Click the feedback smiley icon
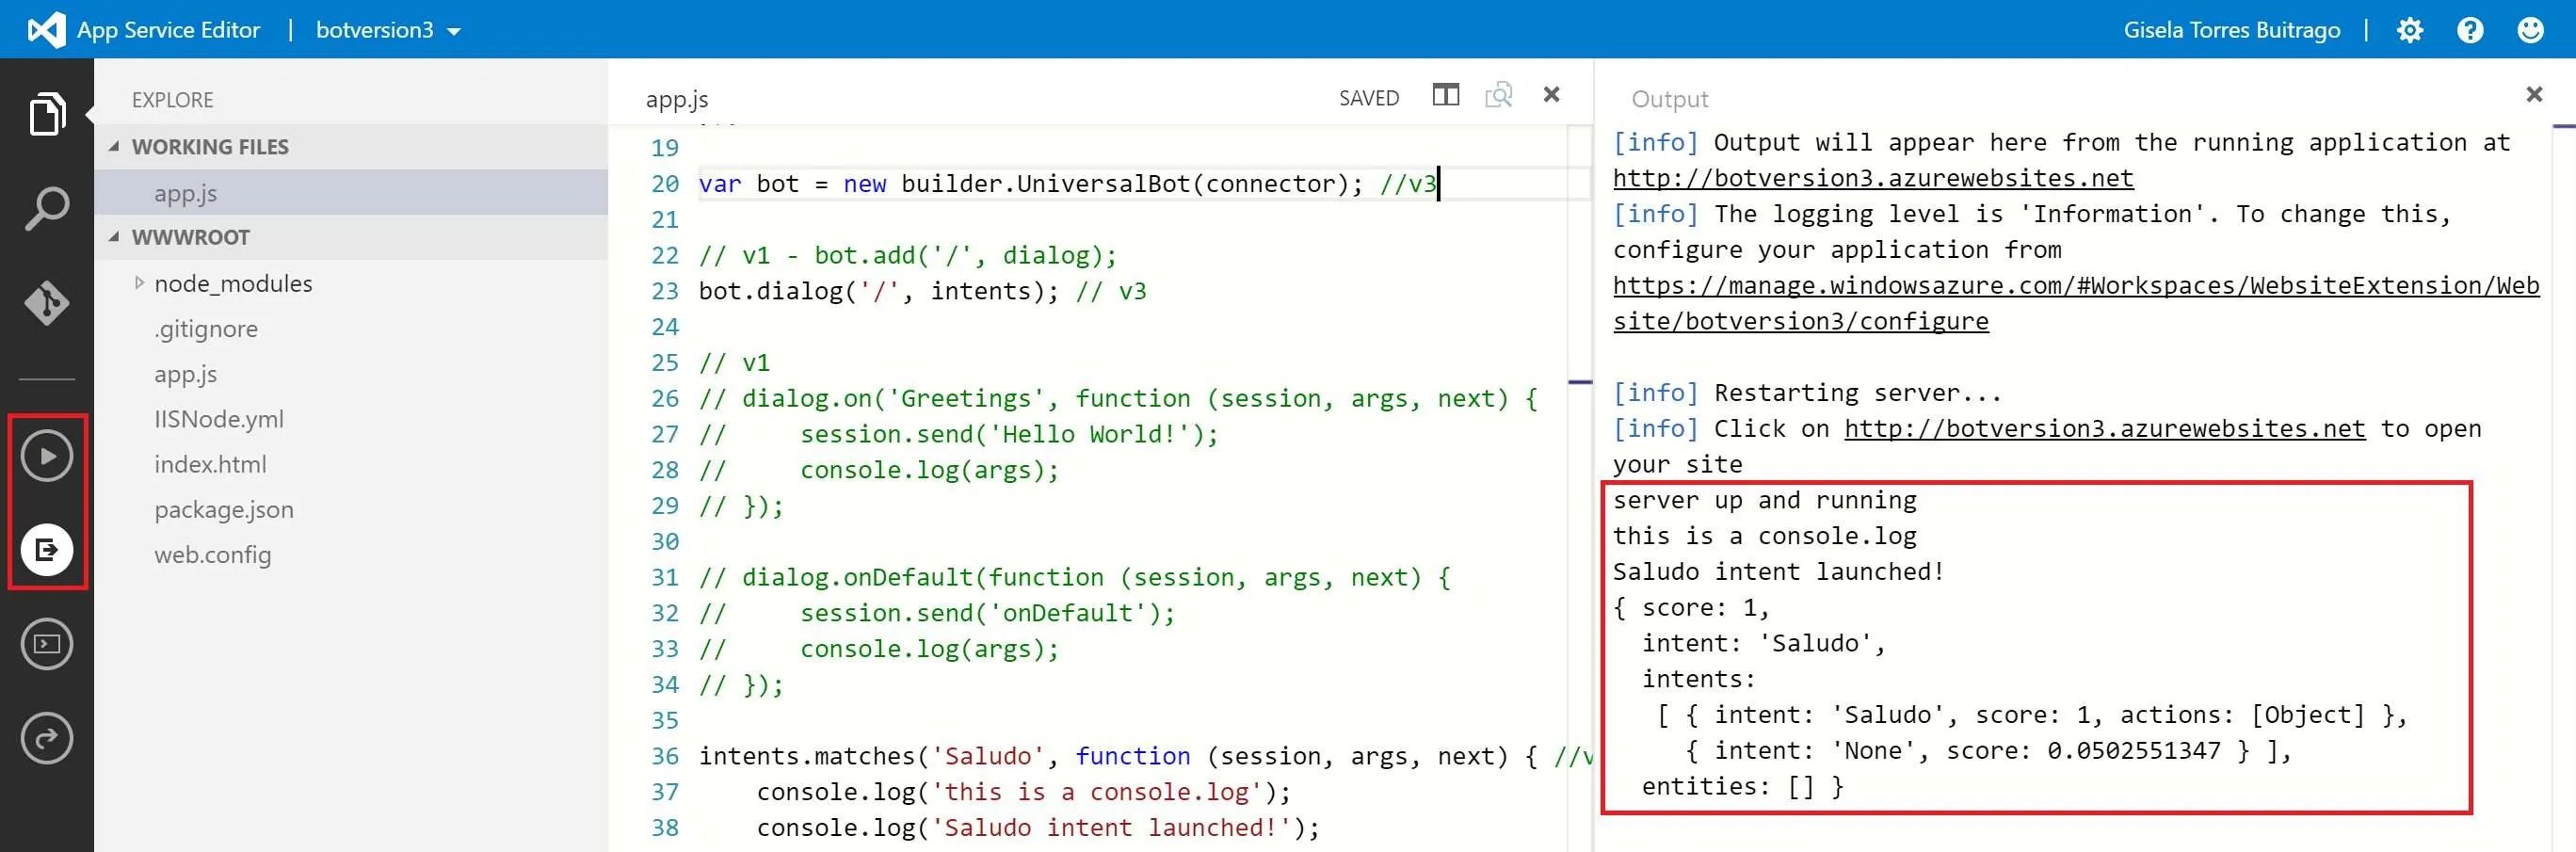The width and height of the screenshot is (2576, 852). coord(2530,30)
